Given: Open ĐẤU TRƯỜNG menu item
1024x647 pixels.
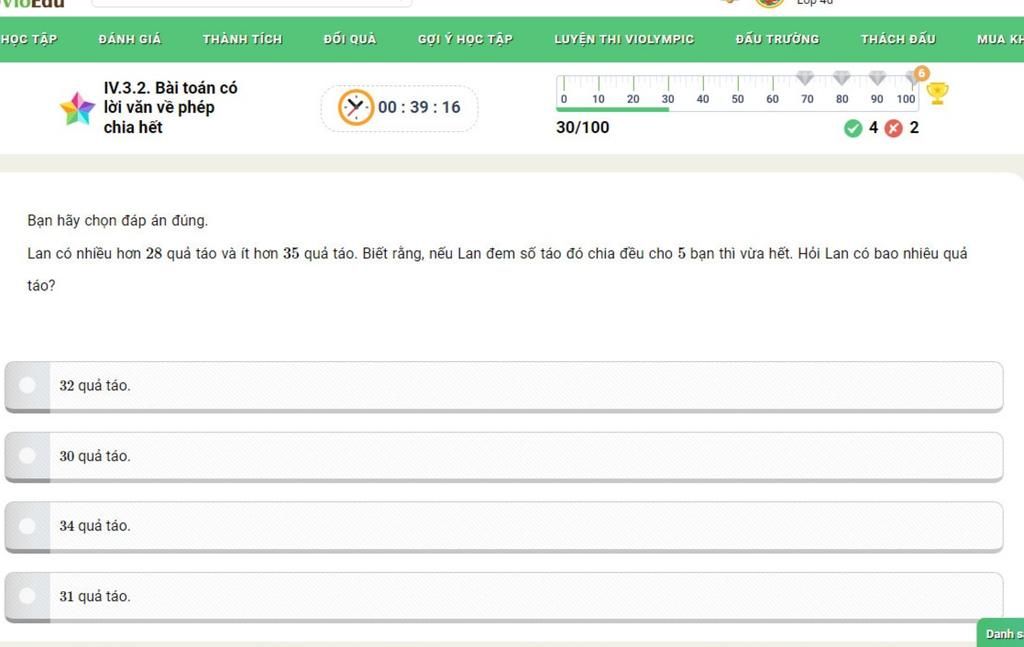Looking at the screenshot, I should 777,39.
